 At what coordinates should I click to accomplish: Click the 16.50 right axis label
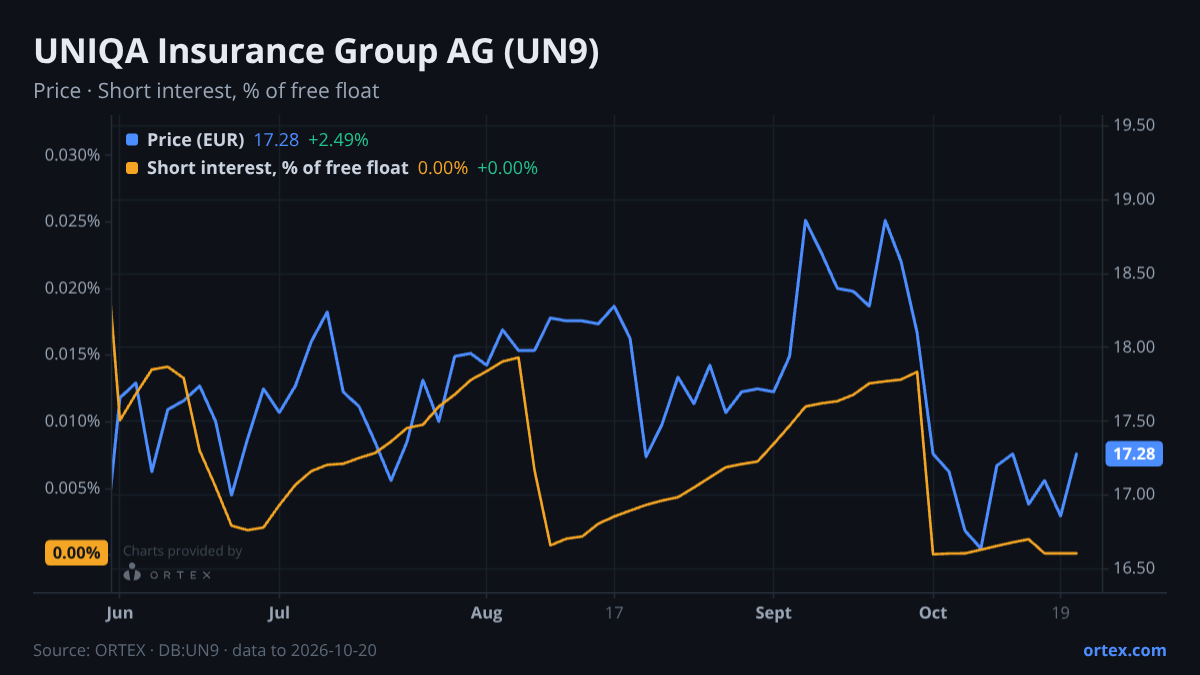pyautogui.click(x=1134, y=568)
